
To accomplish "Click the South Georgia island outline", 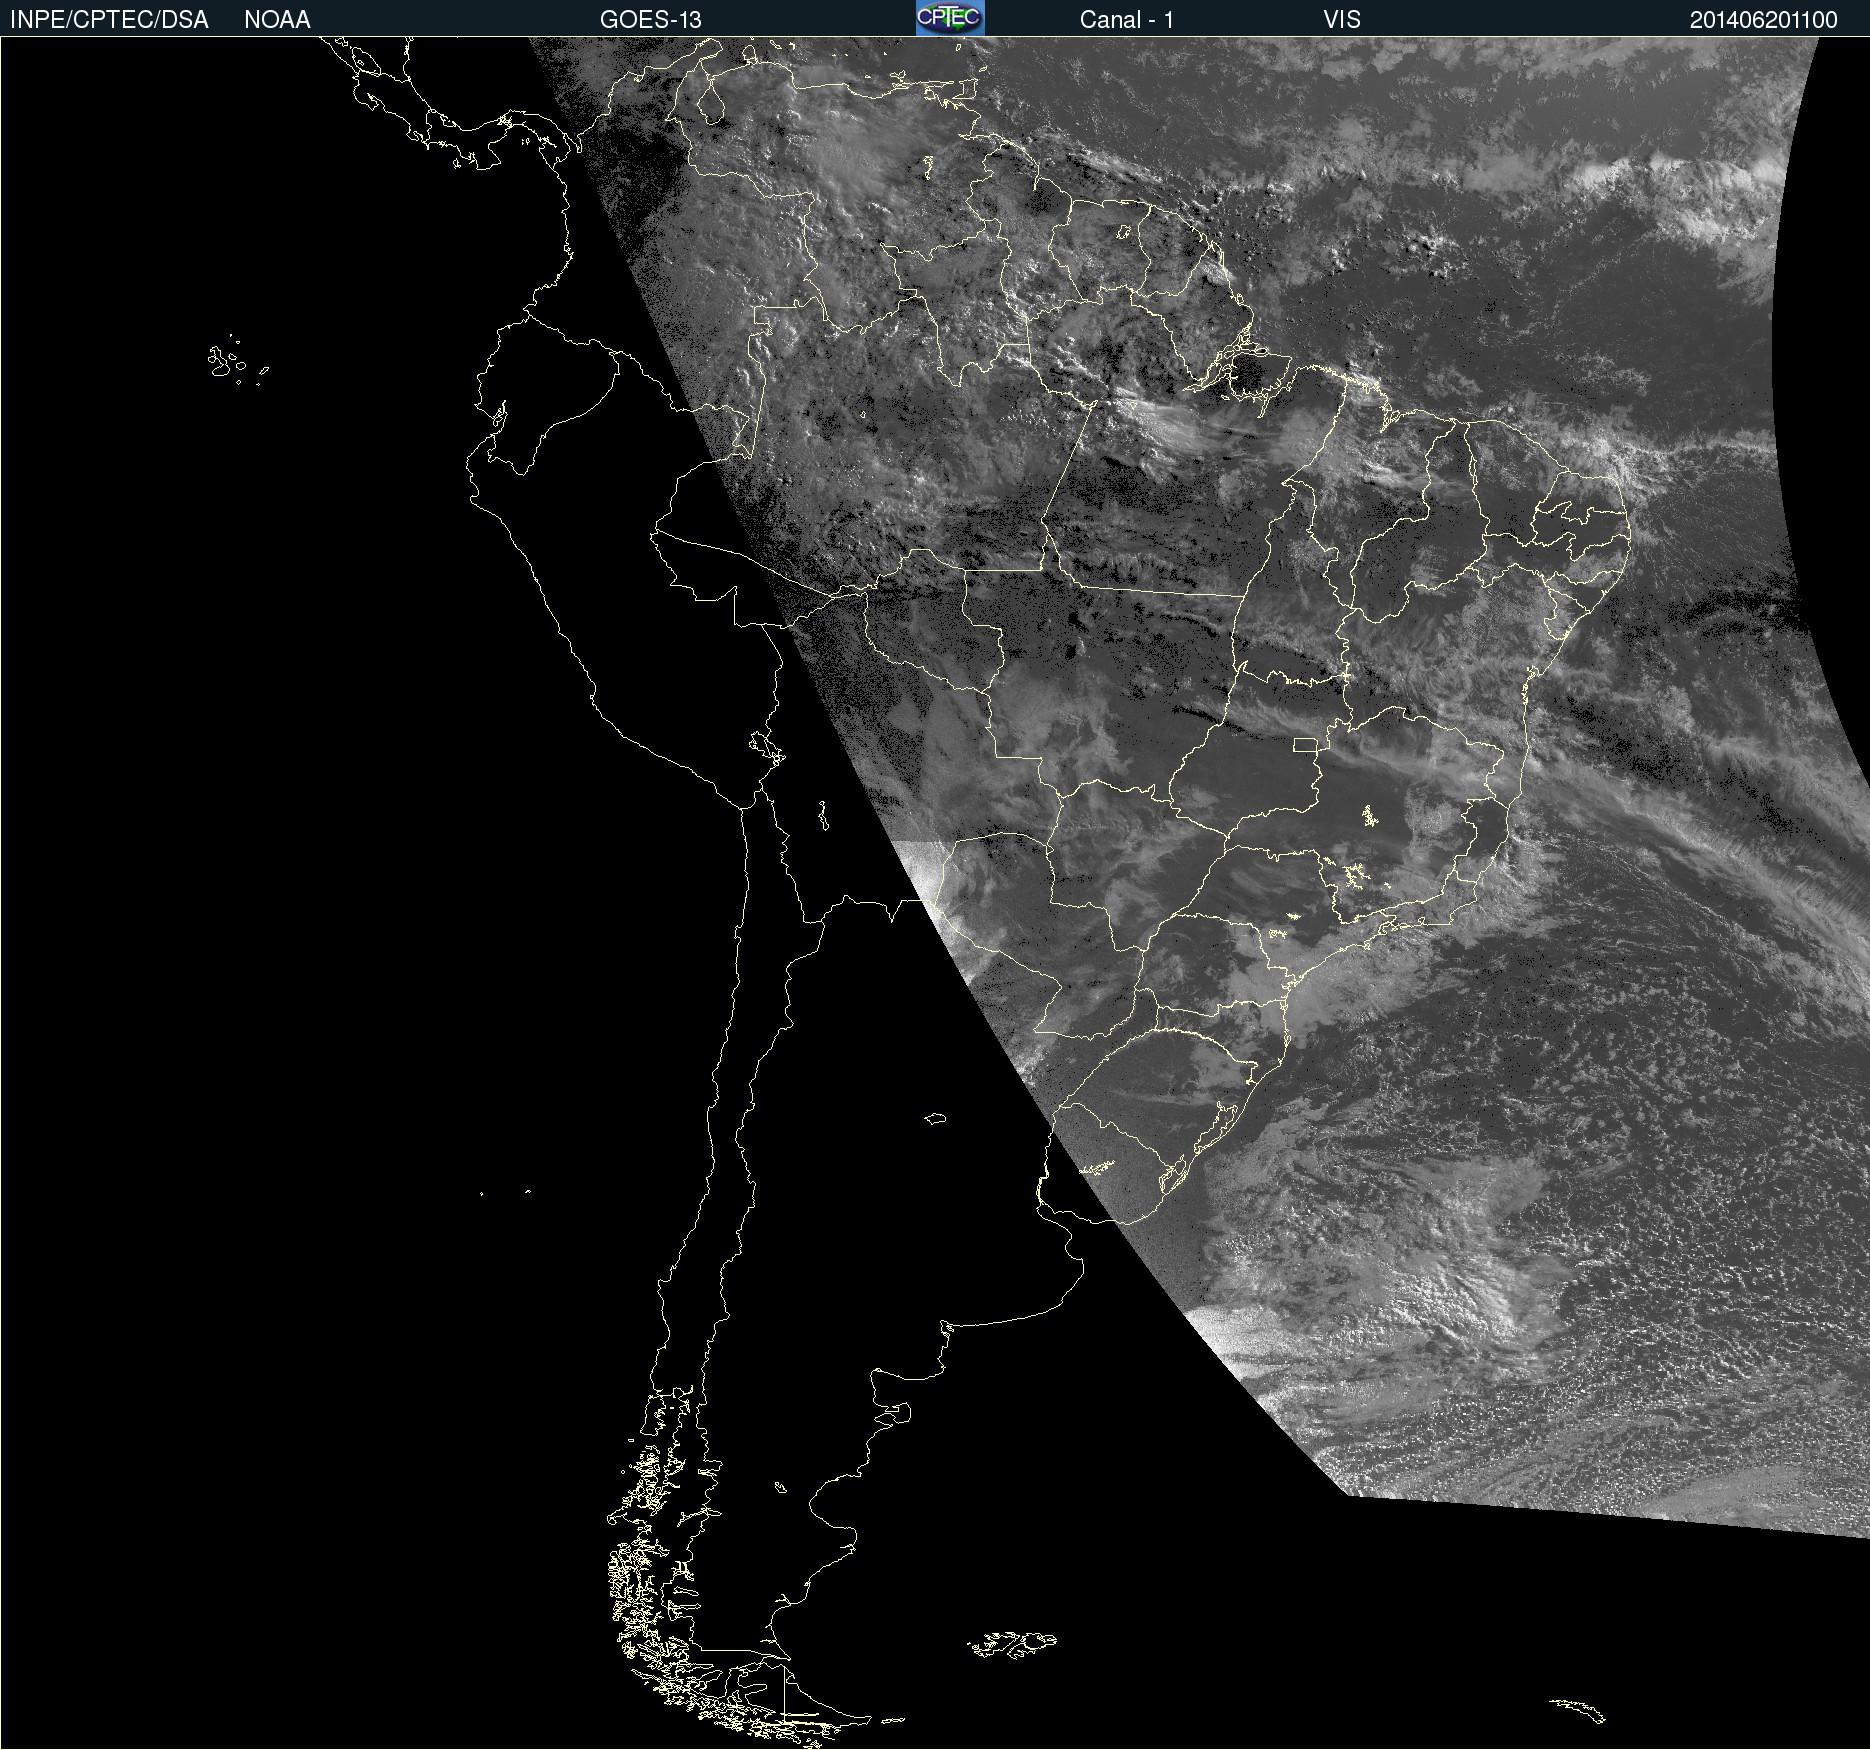I will pos(1579,1710).
